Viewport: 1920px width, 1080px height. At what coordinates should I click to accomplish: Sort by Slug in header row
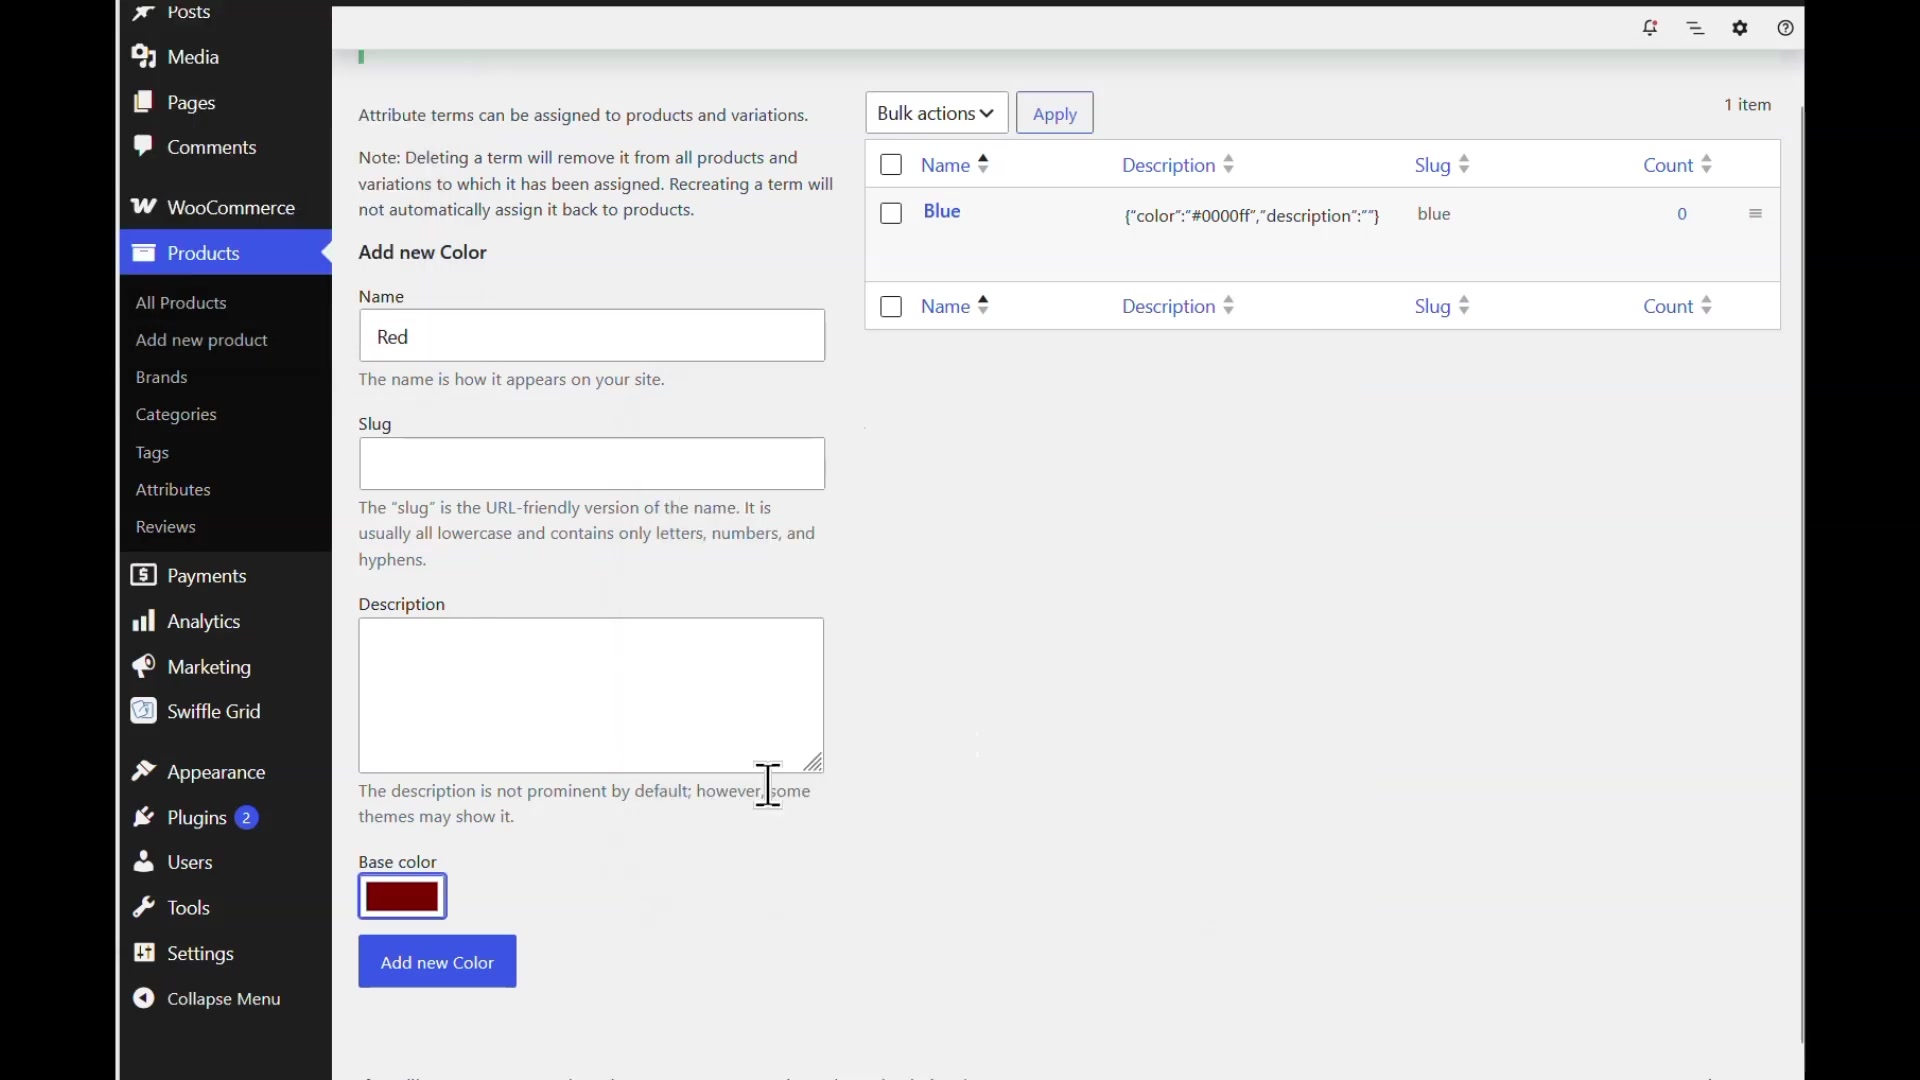[x=1442, y=165]
